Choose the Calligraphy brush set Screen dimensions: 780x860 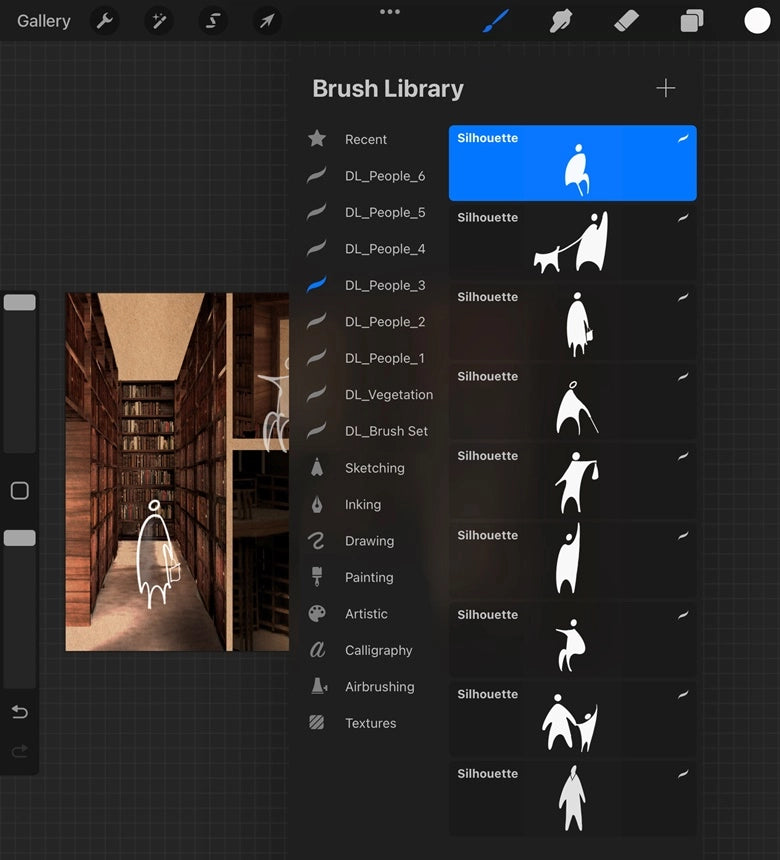pyautogui.click(x=378, y=651)
